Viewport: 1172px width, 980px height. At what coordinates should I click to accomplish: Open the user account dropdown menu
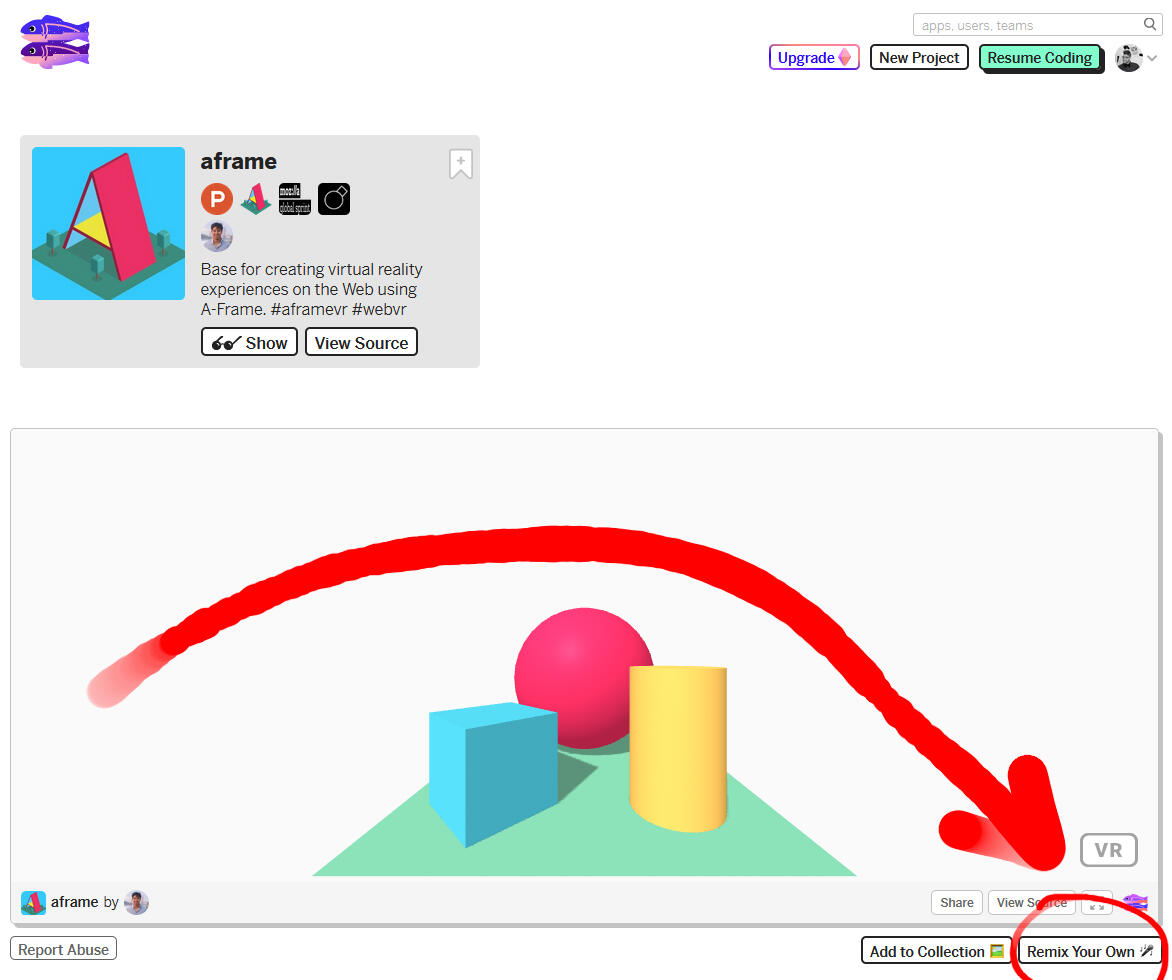(1136, 58)
